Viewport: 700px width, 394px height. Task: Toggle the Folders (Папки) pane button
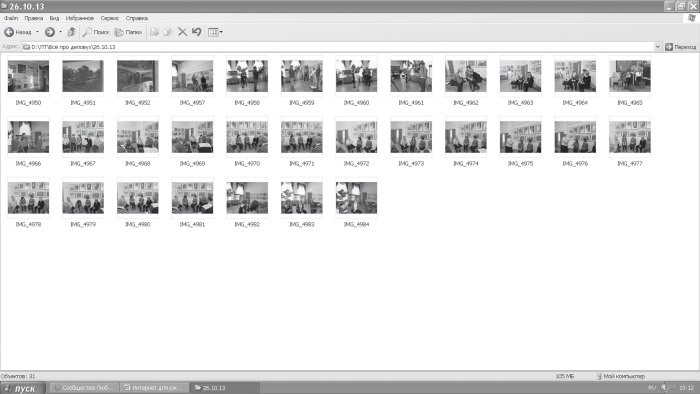coord(128,32)
